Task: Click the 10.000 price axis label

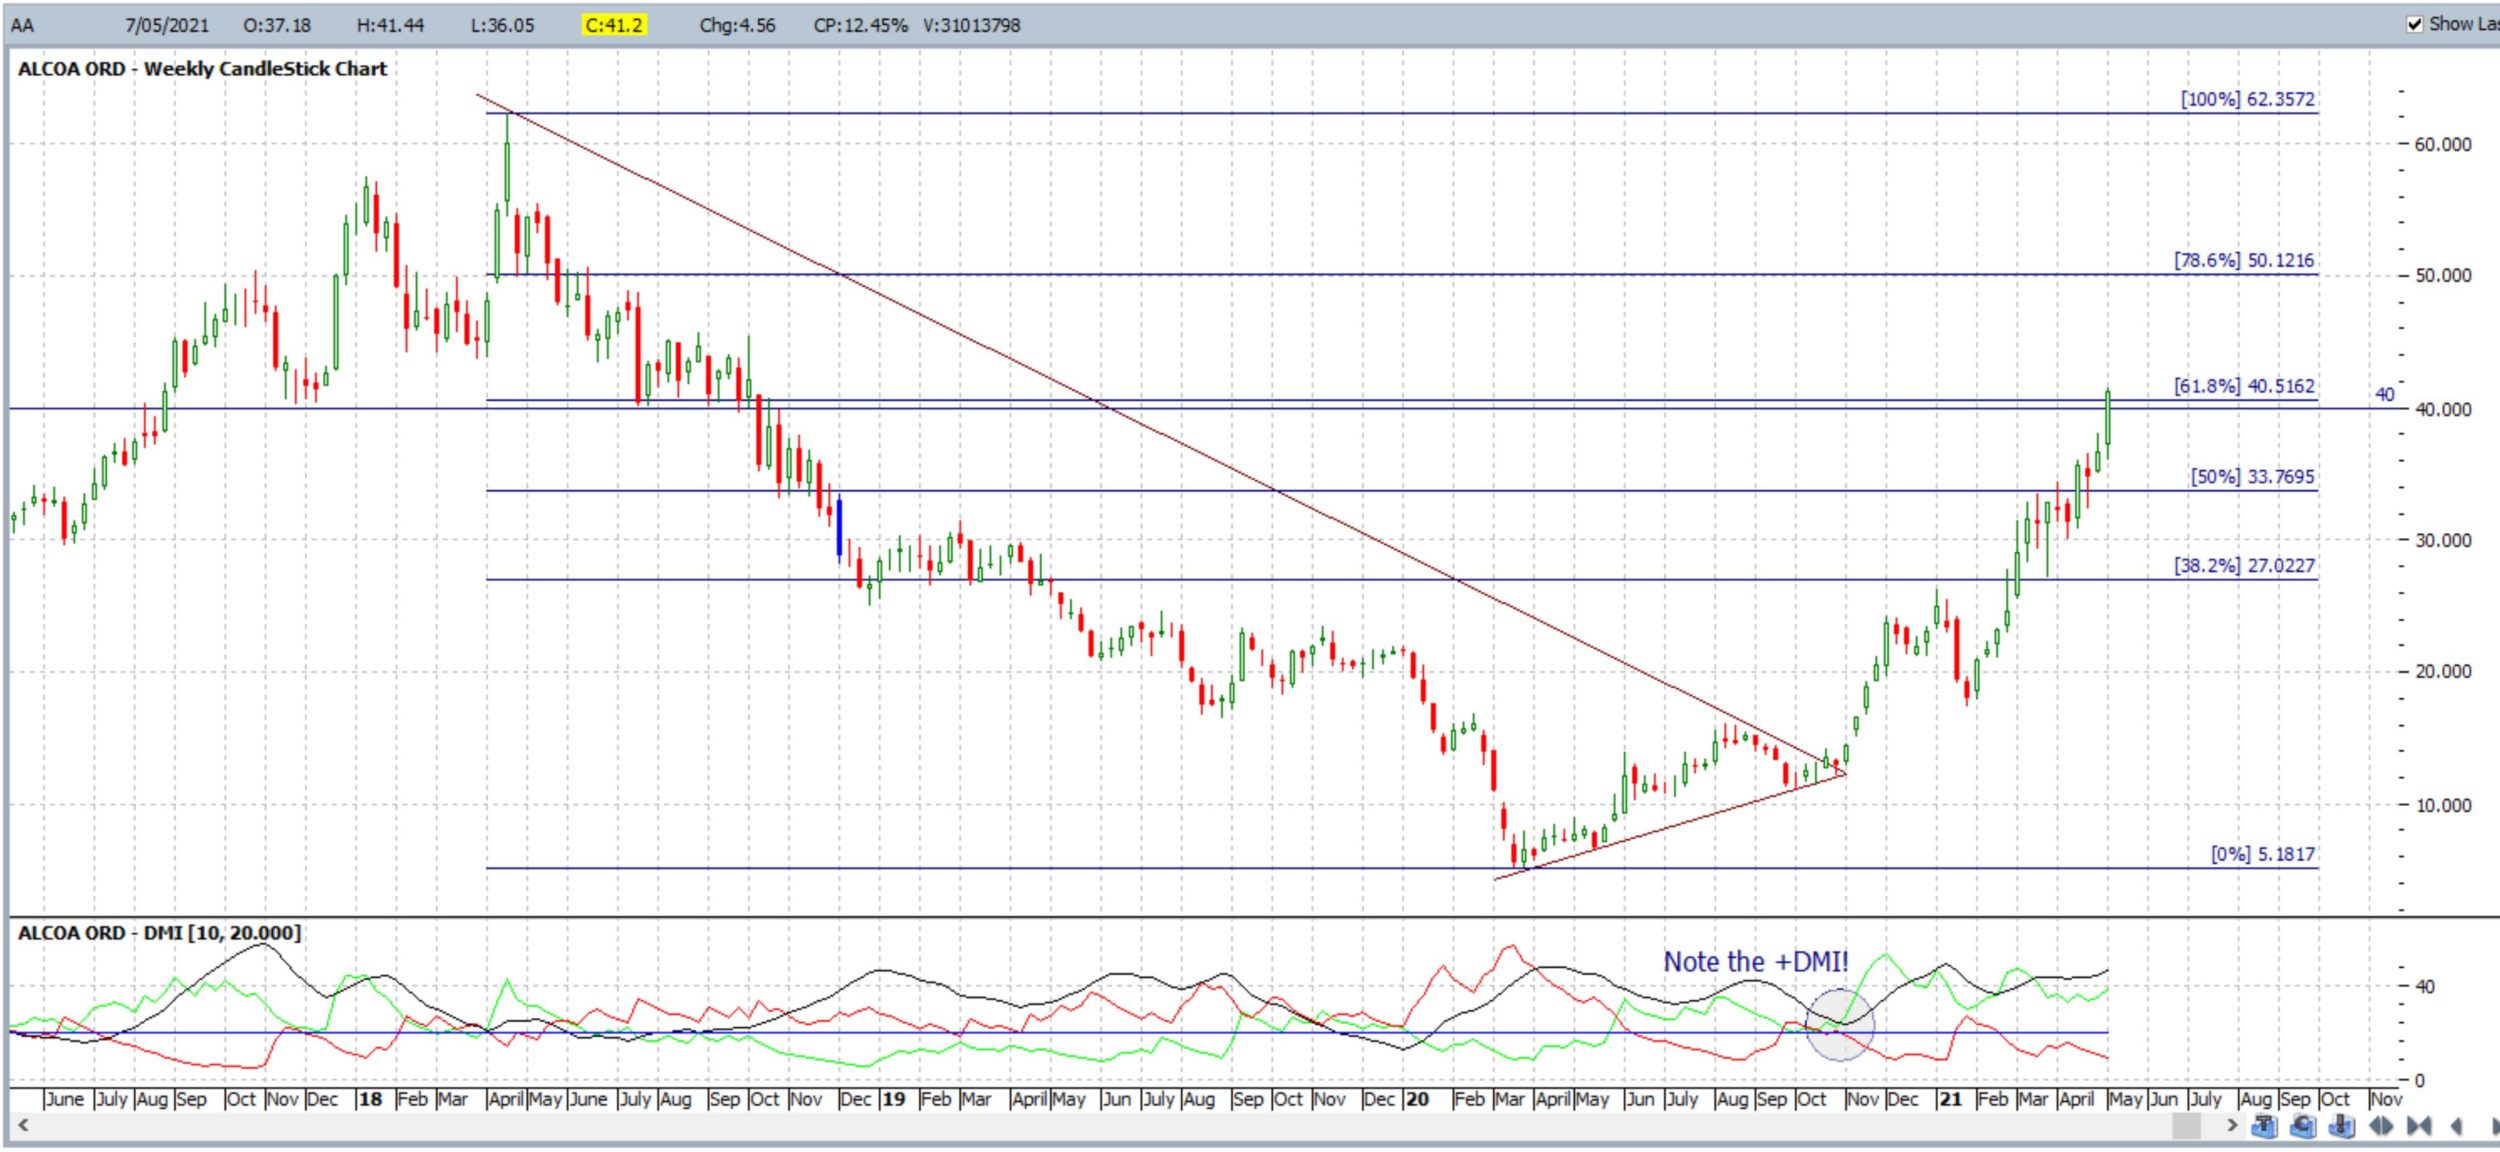Action: (2443, 806)
